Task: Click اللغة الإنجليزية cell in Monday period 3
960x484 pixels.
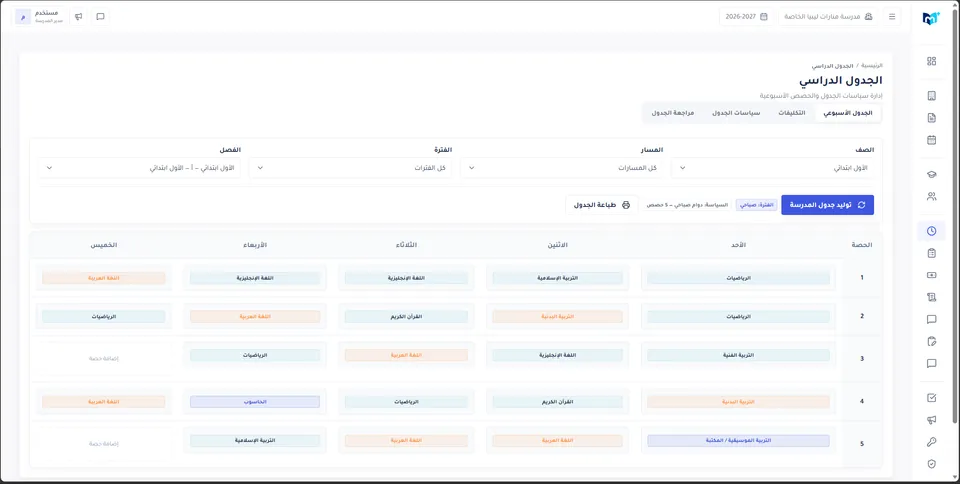Action: 558,356
